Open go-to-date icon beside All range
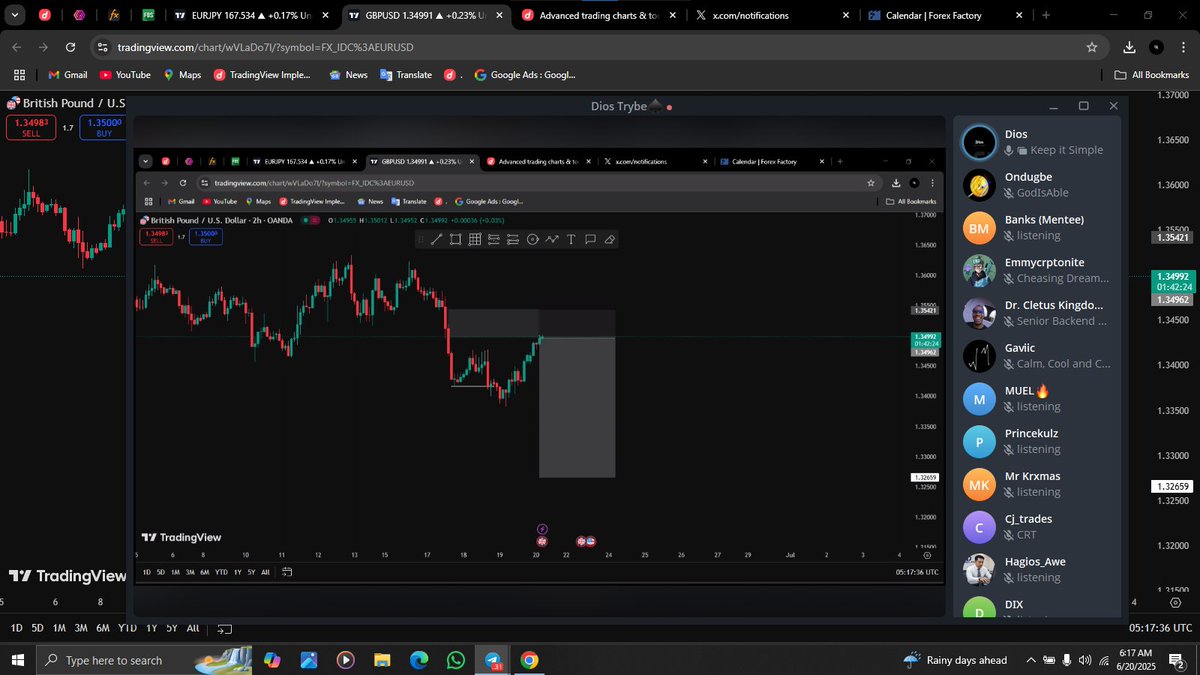 (225, 629)
